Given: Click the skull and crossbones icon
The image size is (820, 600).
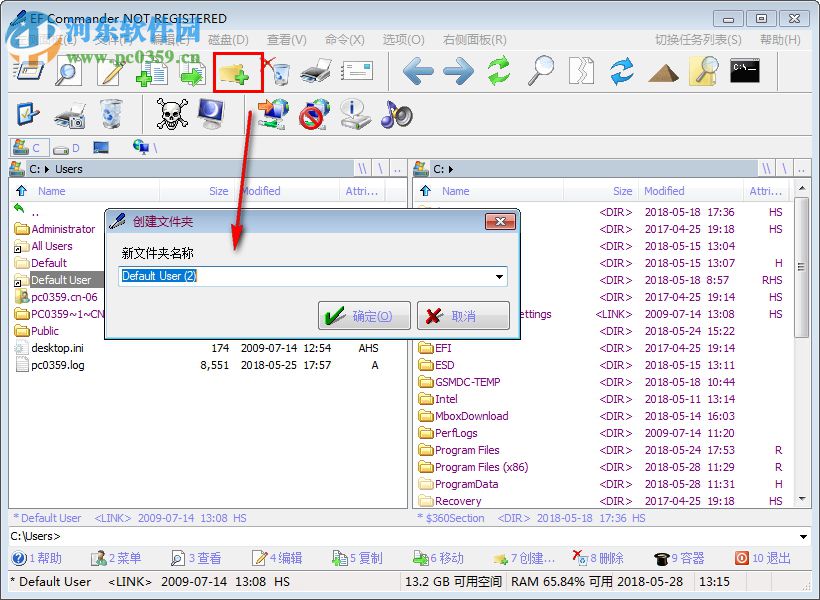Looking at the screenshot, I should (172, 114).
